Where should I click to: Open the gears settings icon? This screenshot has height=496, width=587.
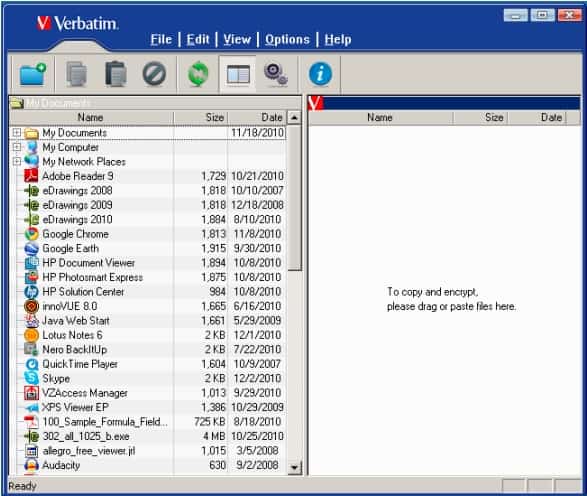(276, 74)
